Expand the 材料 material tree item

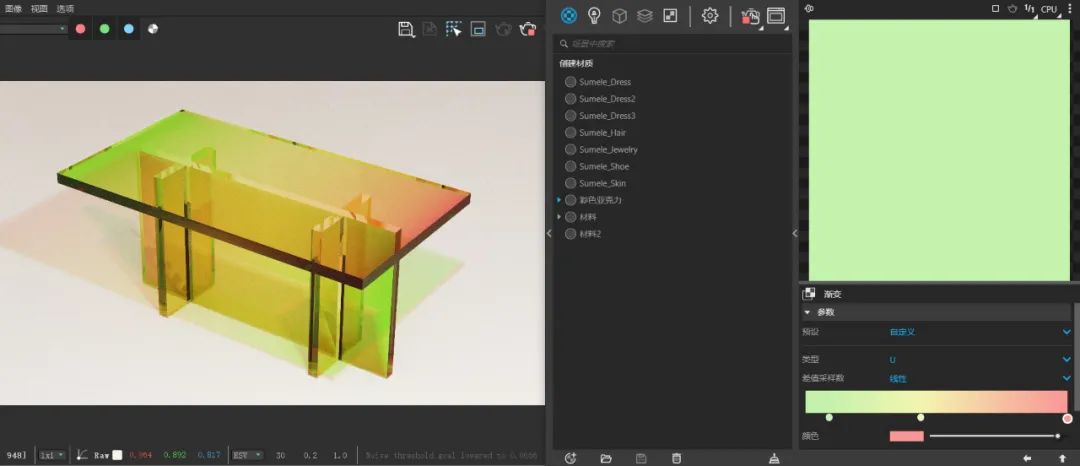[x=559, y=217]
